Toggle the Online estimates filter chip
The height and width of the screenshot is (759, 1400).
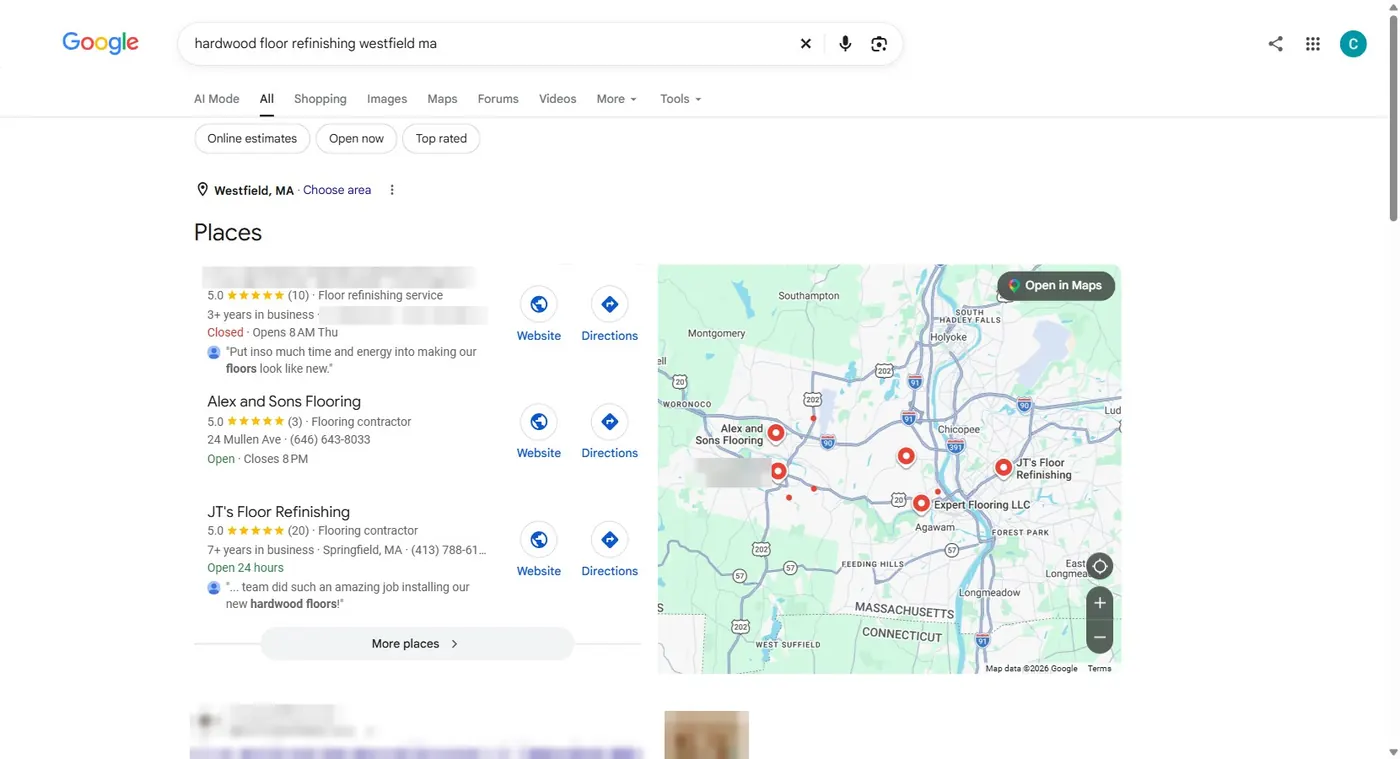pyautogui.click(x=252, y=139)
